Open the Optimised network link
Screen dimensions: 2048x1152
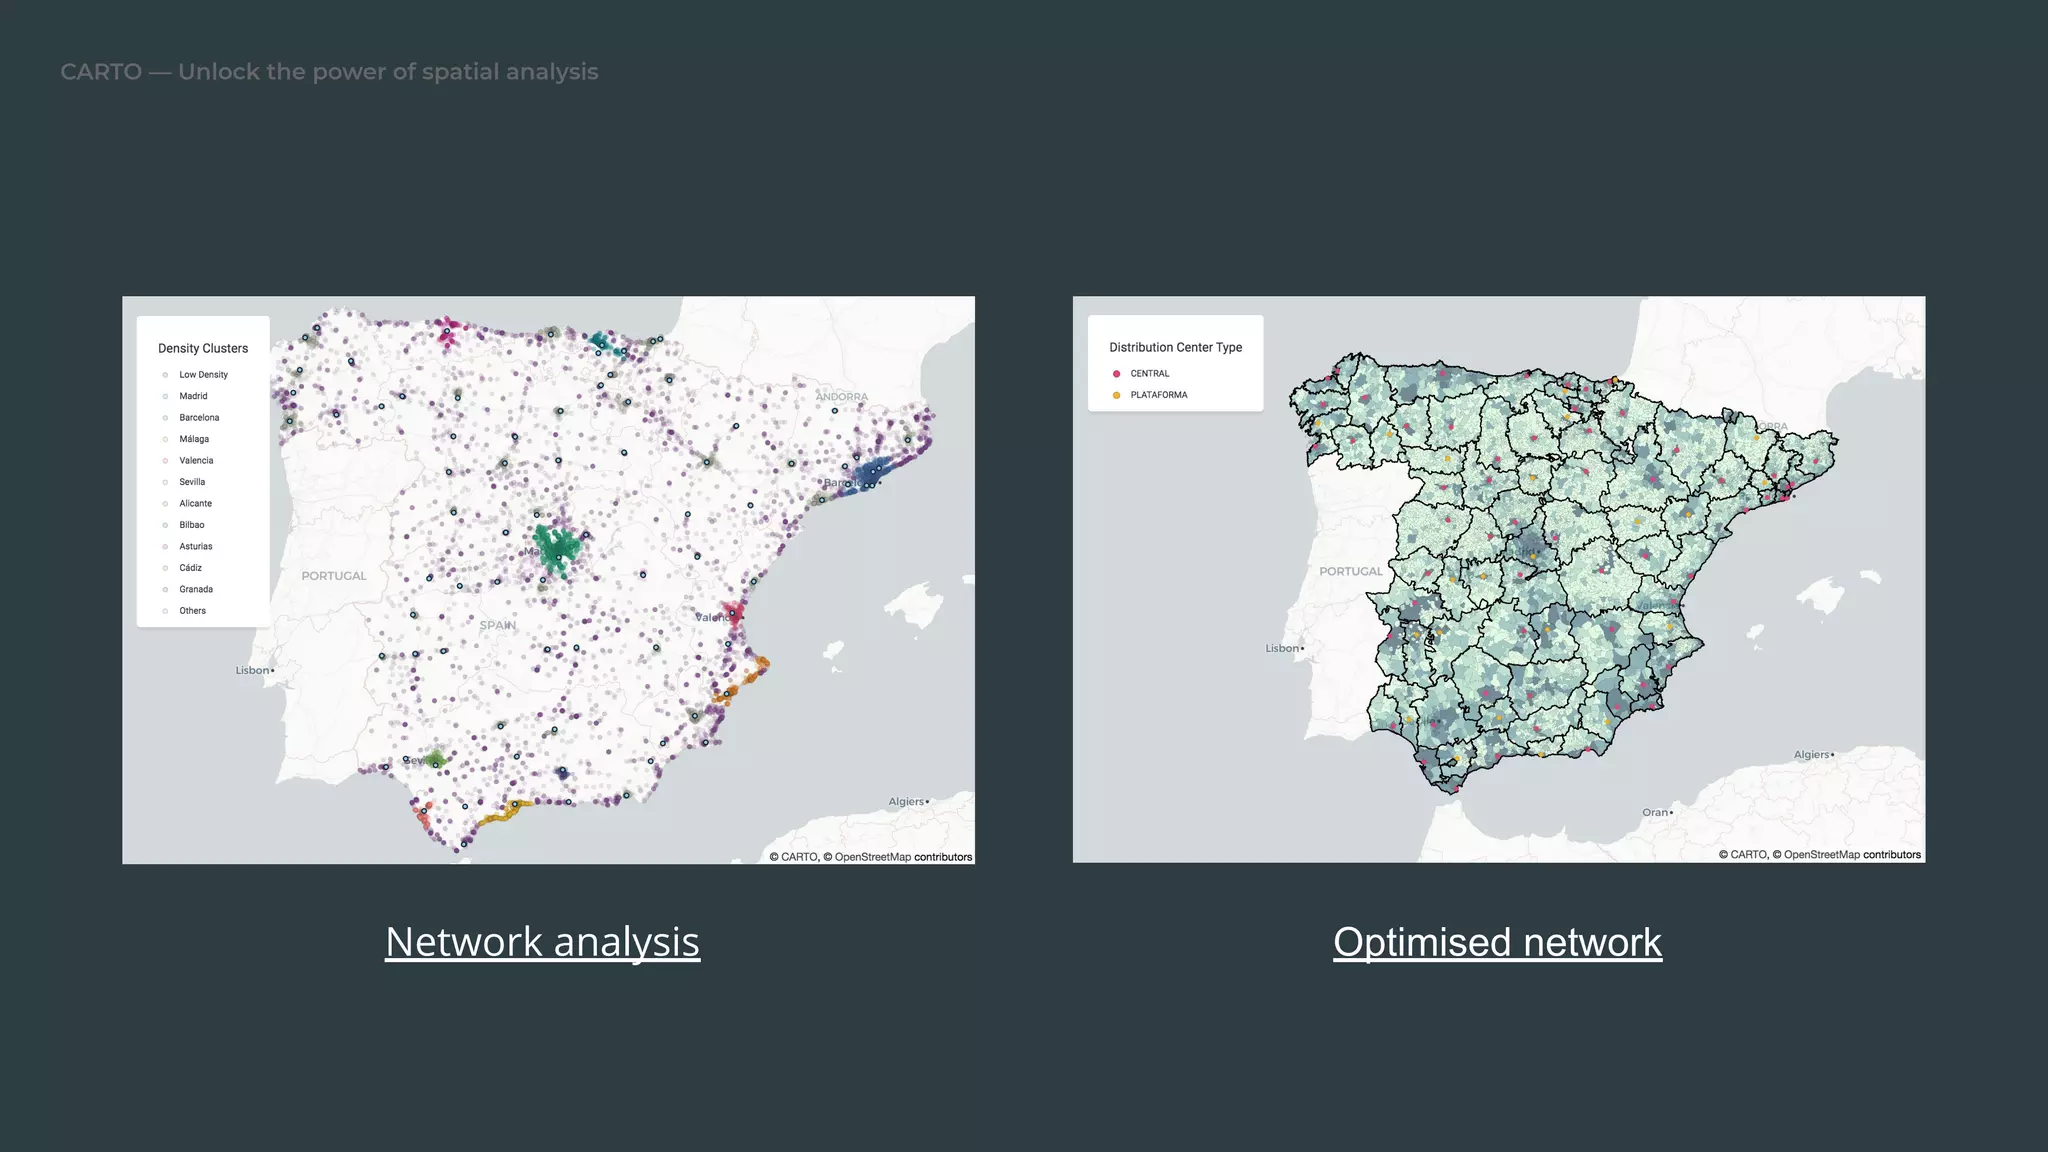(x=1497, y=942)
